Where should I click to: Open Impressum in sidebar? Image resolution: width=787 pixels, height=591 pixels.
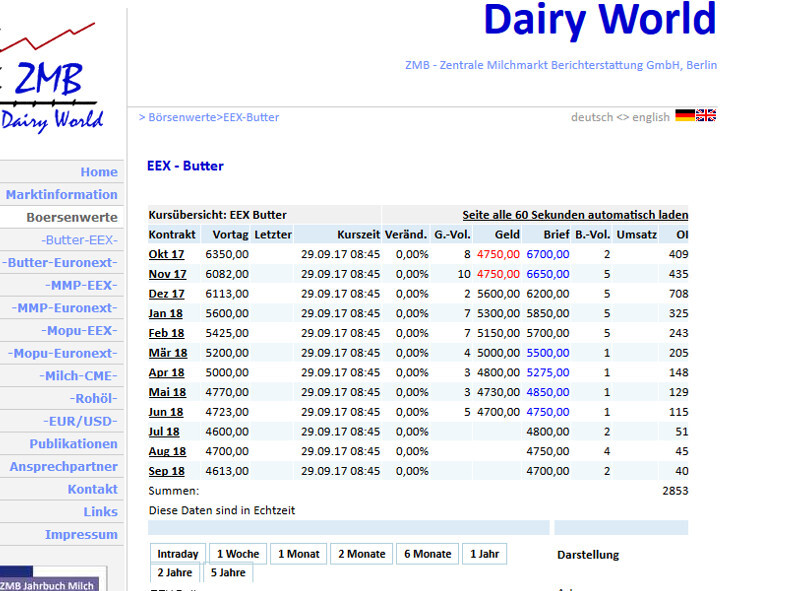(x=81, y=535)
